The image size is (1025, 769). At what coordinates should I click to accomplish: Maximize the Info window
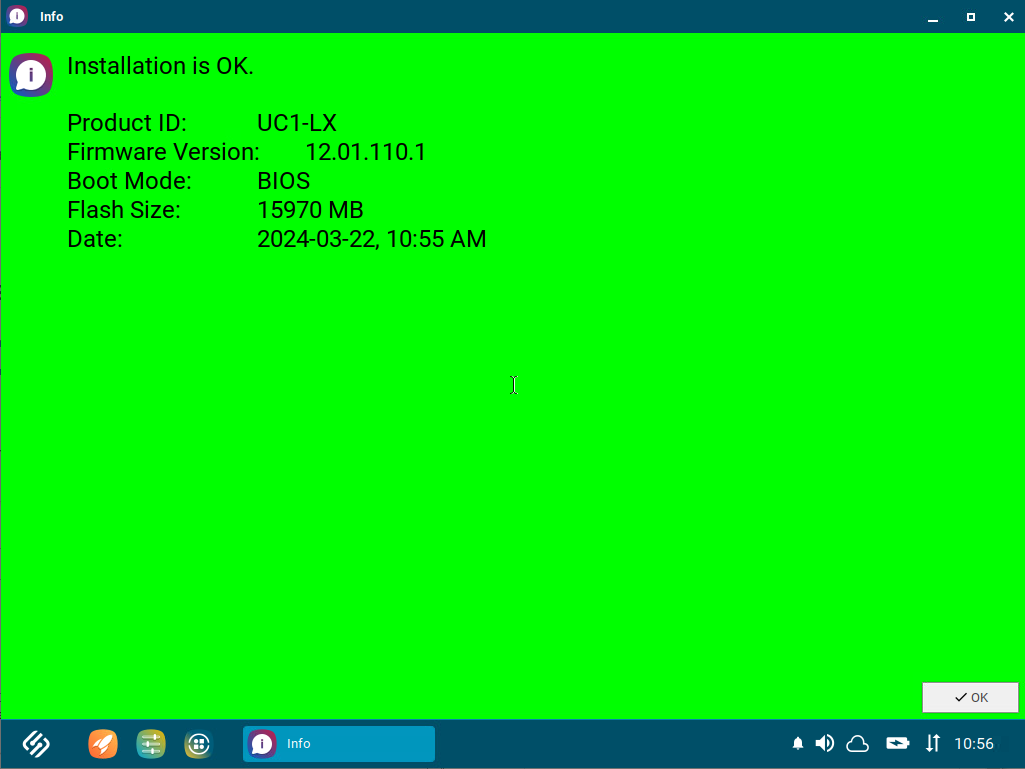[969, 16]
